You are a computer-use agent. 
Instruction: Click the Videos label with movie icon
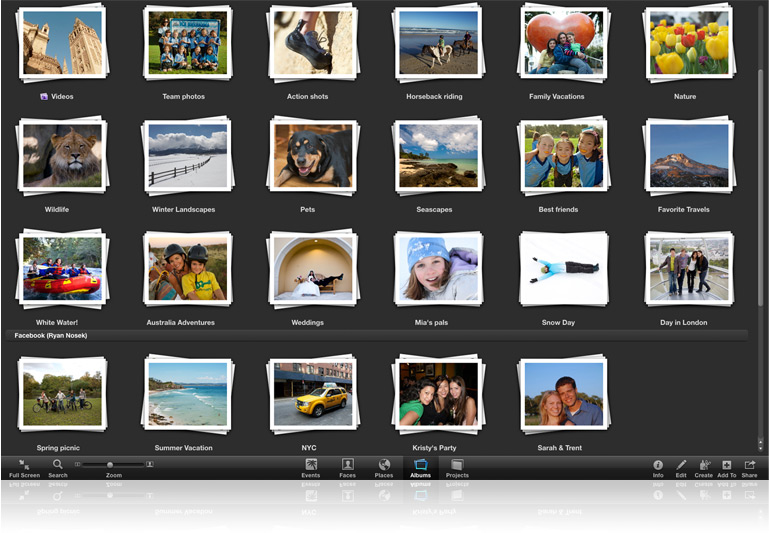(57, 97)
